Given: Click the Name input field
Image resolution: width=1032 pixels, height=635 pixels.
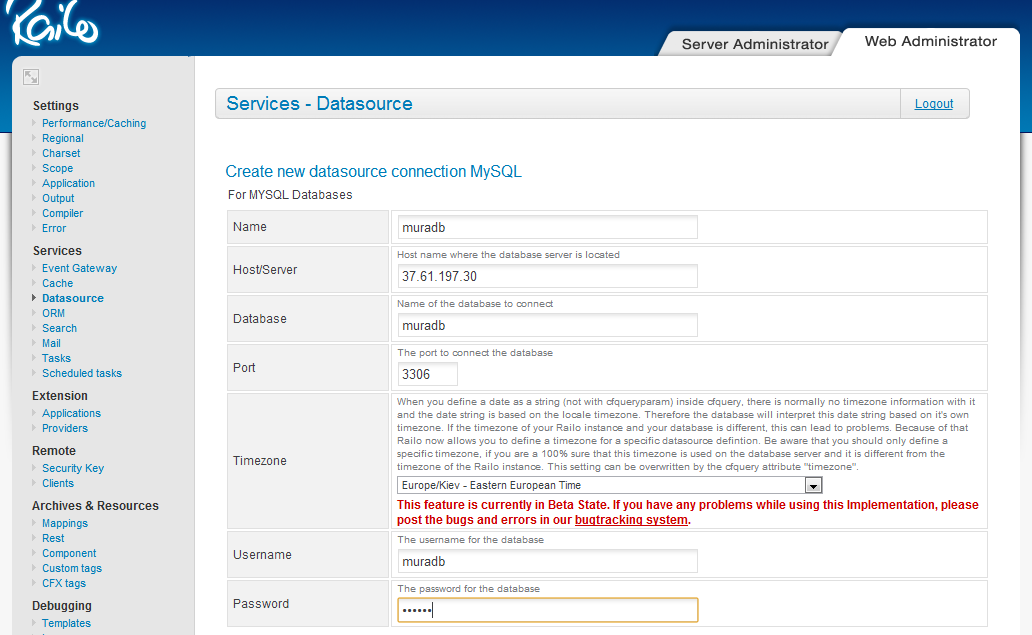Looking at the screenshot, I should point(547,228).
